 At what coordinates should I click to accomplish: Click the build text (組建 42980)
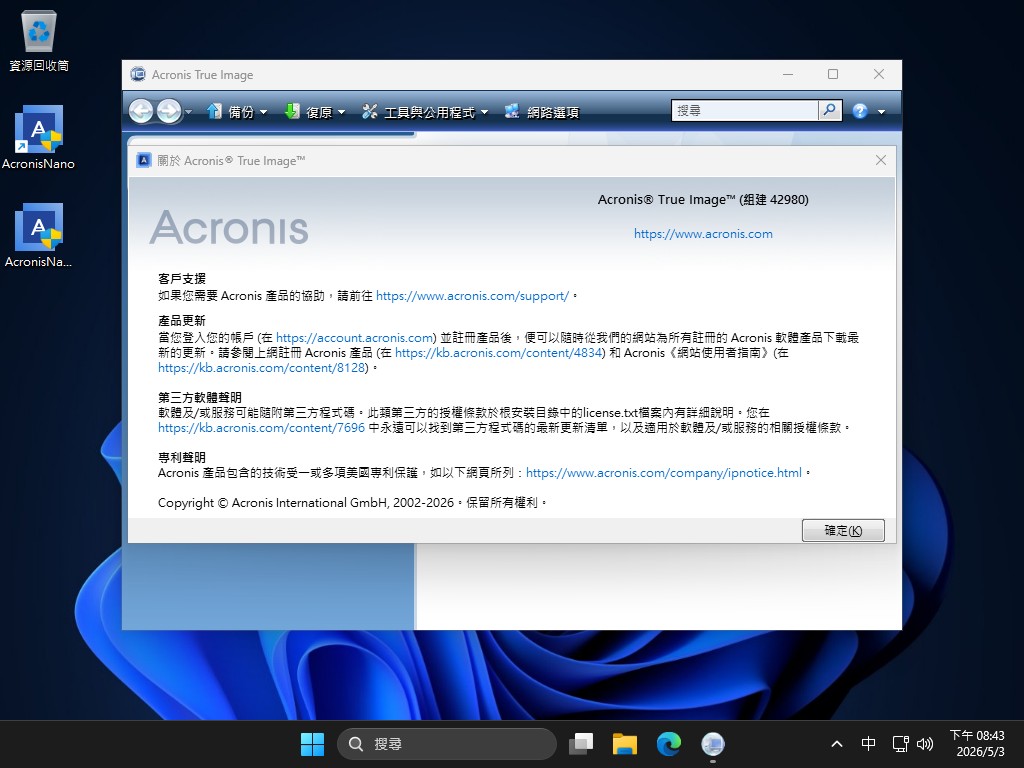(775, 200)
